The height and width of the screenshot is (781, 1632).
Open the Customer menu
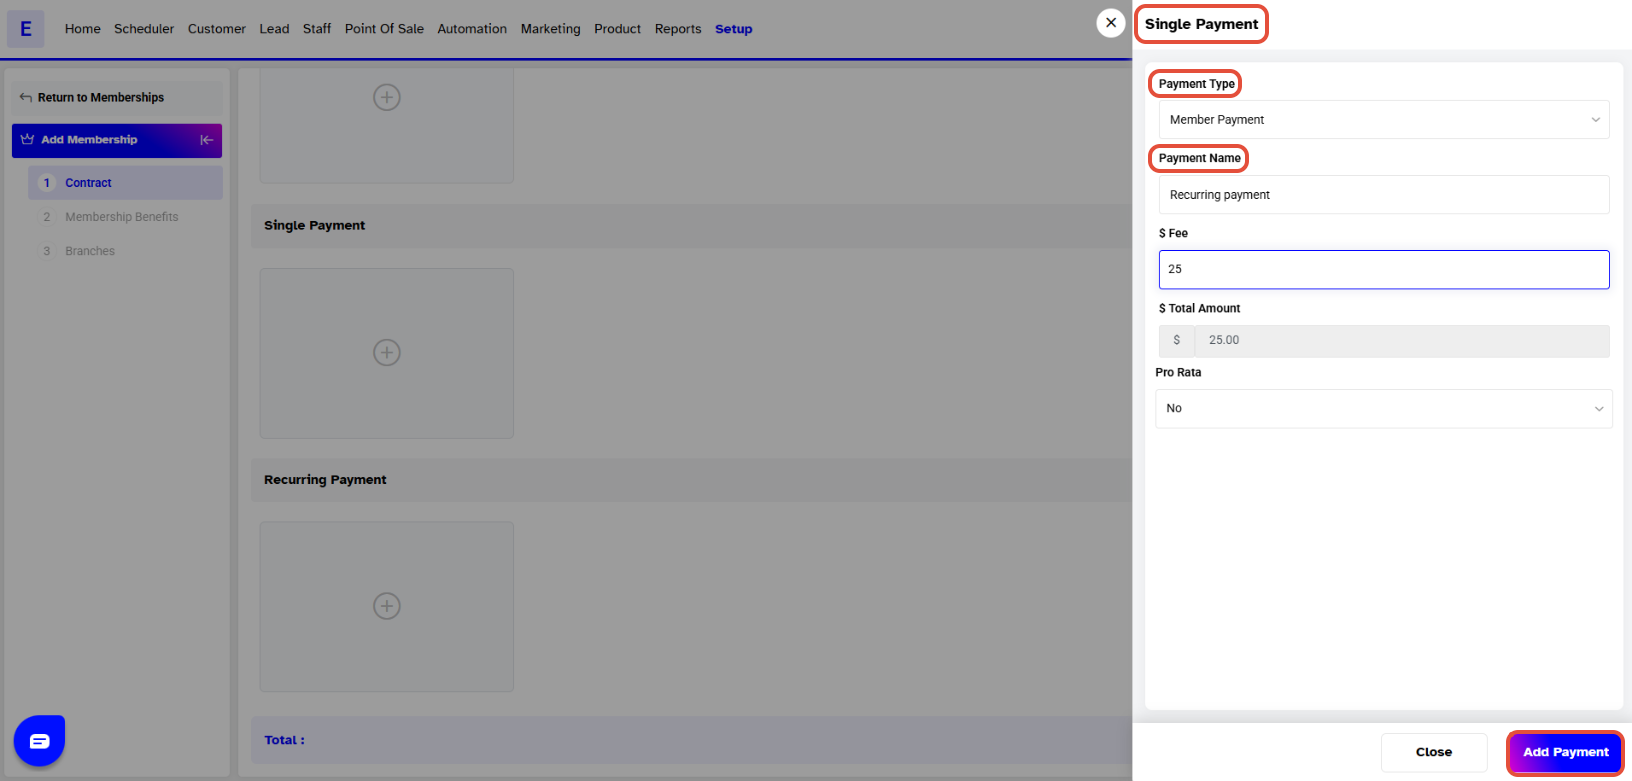tap(217, 29)
